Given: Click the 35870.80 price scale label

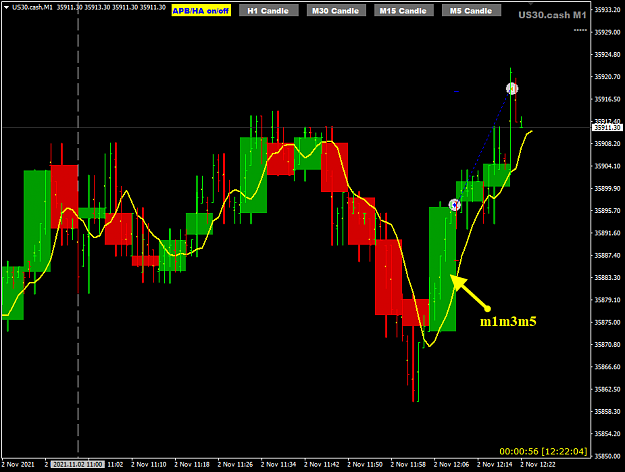Looking at the screenshot, I should coord(607,344).
